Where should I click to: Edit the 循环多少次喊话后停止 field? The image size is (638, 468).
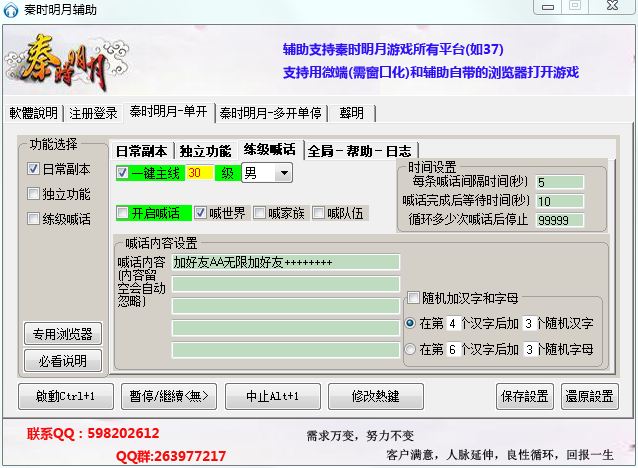[559, 220]
